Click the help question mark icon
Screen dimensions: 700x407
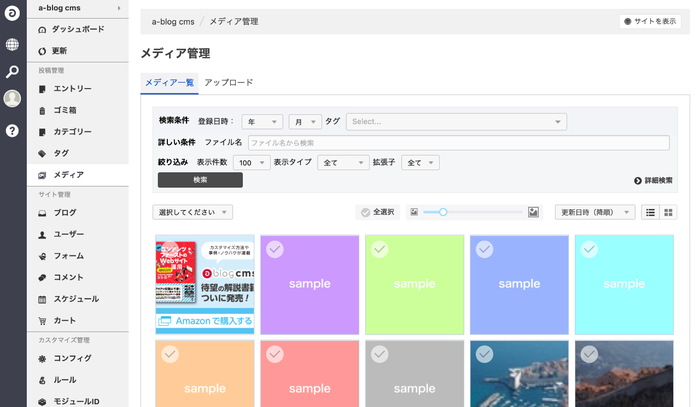(x=12, y=130)
